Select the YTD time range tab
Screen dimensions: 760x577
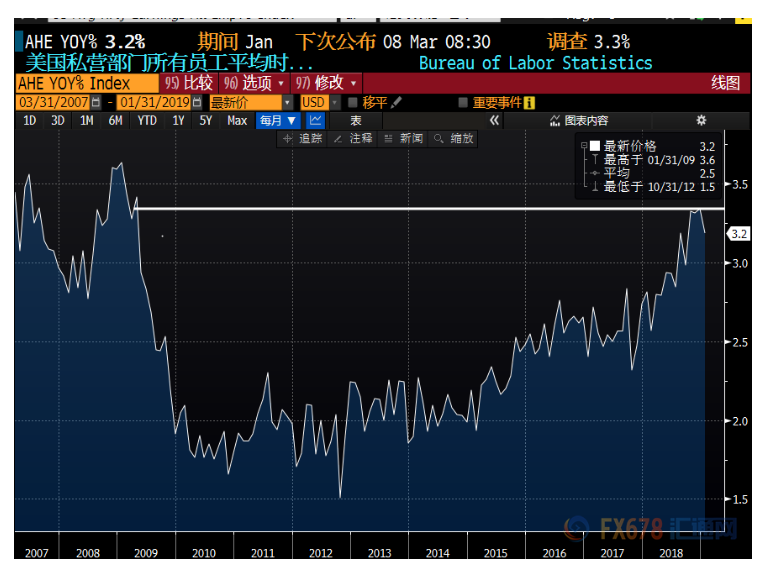pos(146,121)
